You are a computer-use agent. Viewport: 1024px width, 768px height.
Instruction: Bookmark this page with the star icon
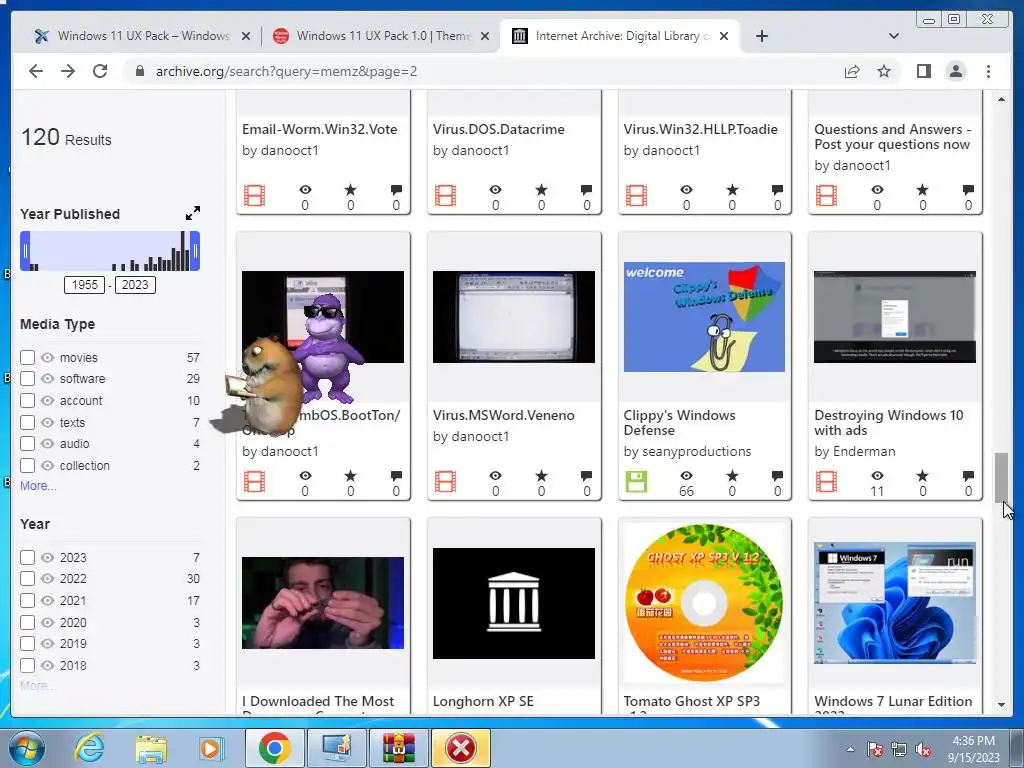pyautogui.click(x=884, y=71)
